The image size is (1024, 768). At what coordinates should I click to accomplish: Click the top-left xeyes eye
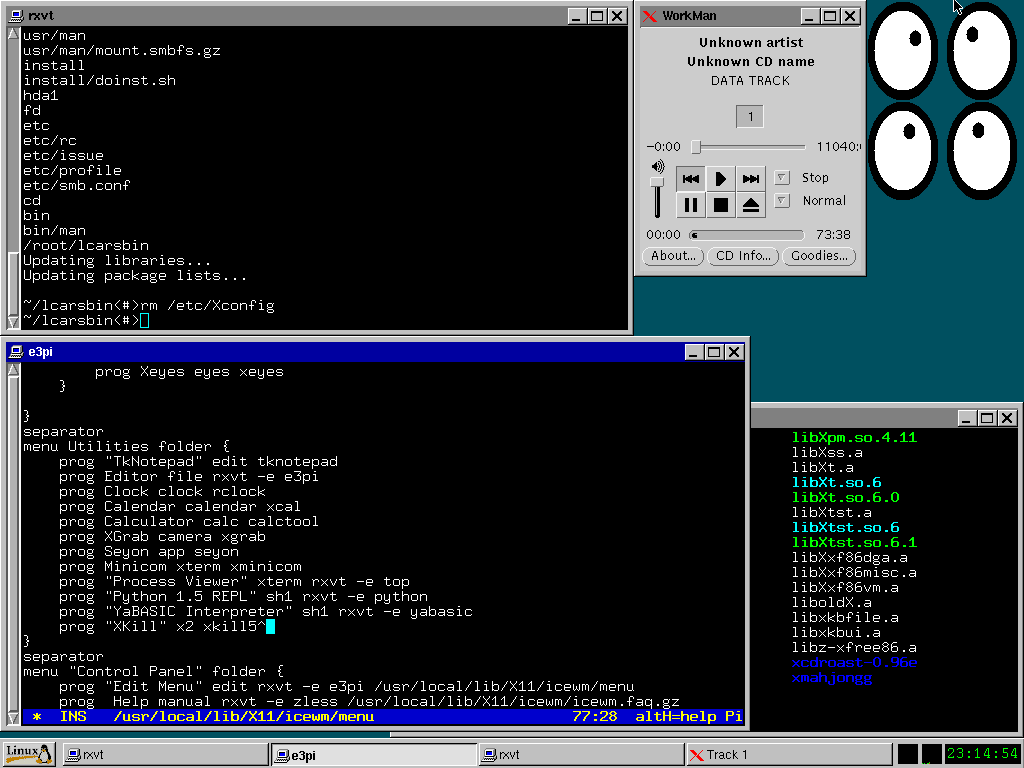(x=903, y=51)
